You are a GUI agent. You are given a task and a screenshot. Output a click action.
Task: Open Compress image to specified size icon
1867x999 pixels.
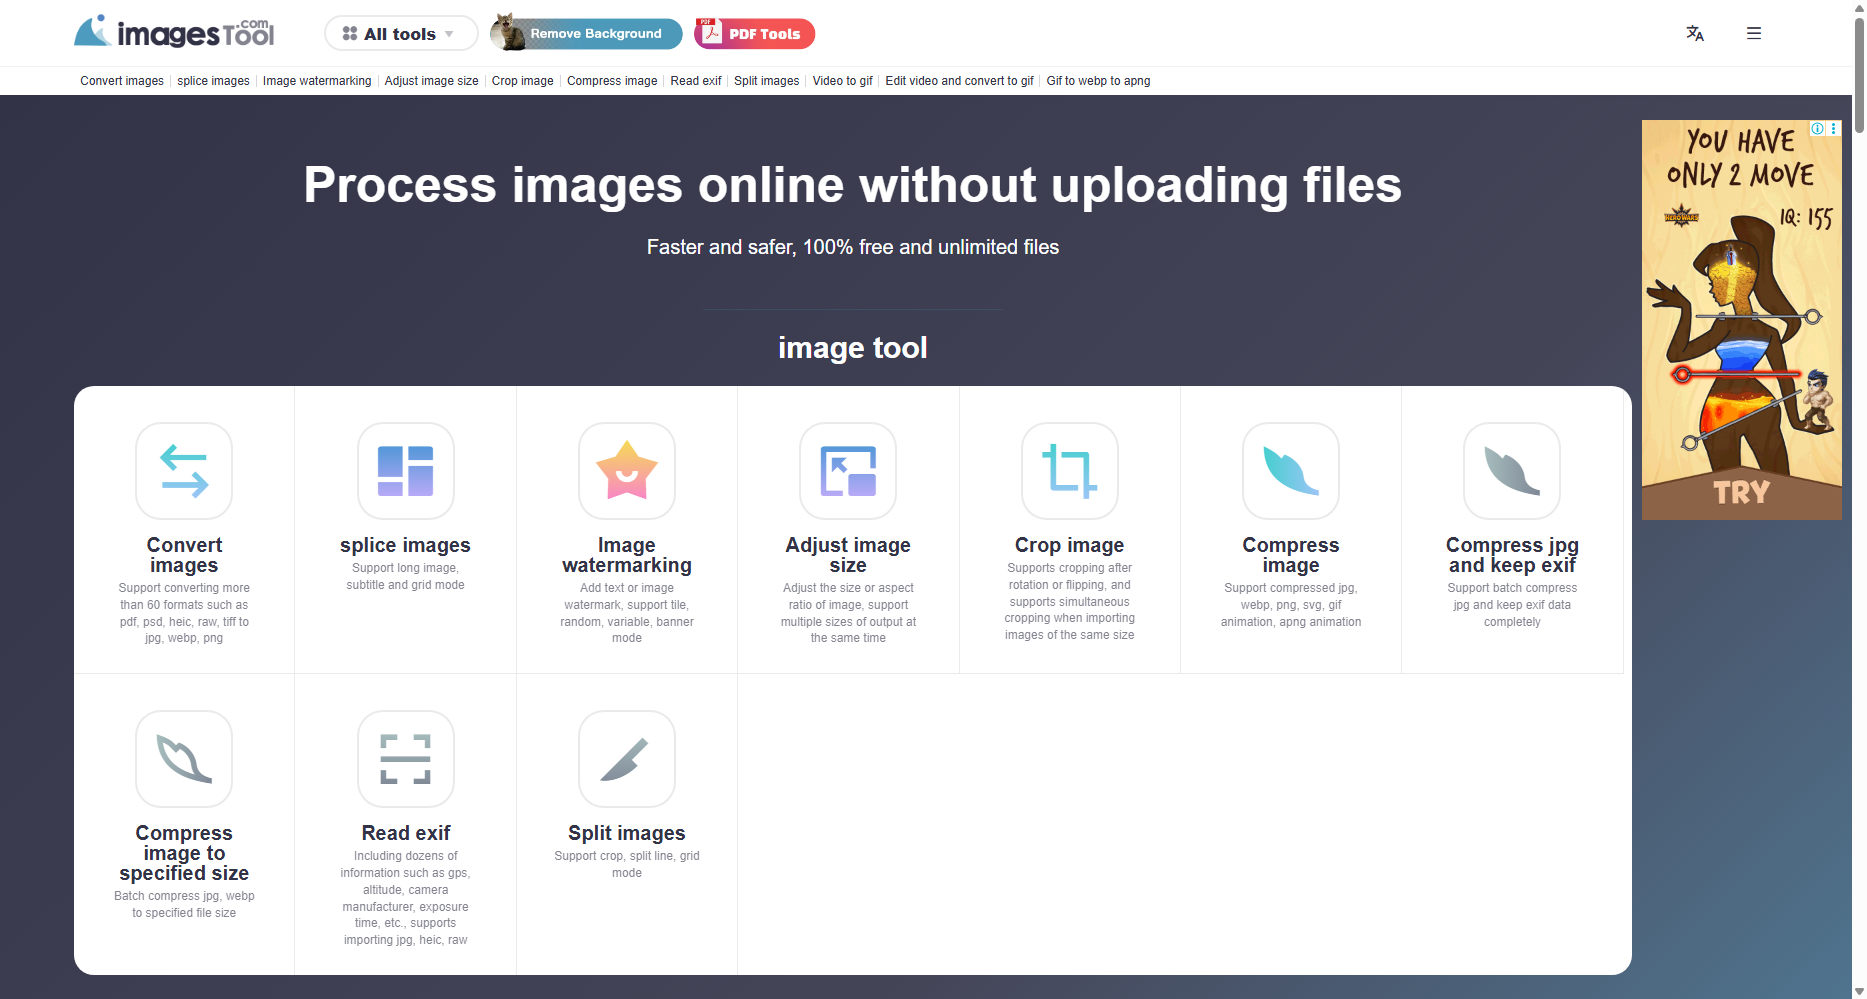click(184, 759)
